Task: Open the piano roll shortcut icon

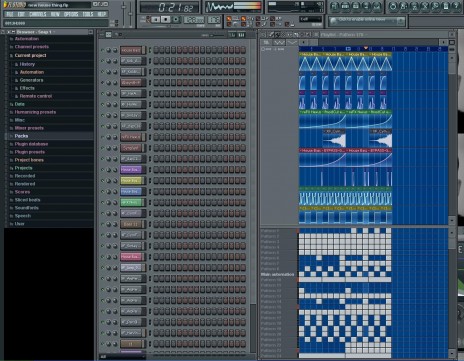Action: click(x=356, y=6)
